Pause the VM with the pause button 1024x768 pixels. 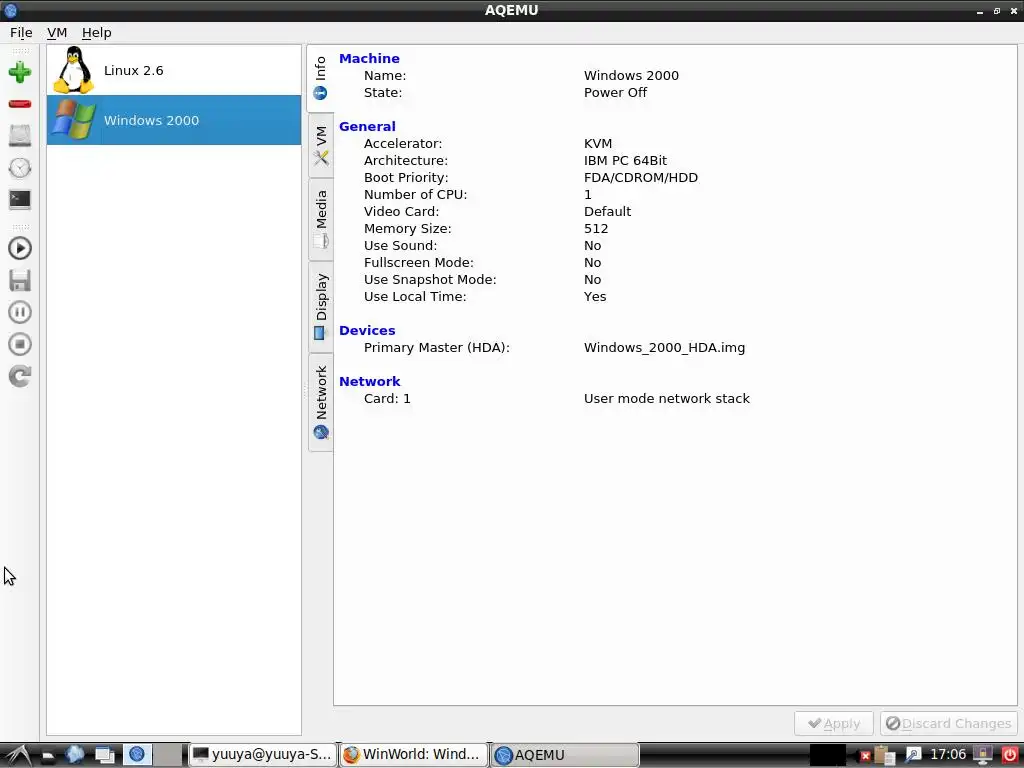click(20, 312)
